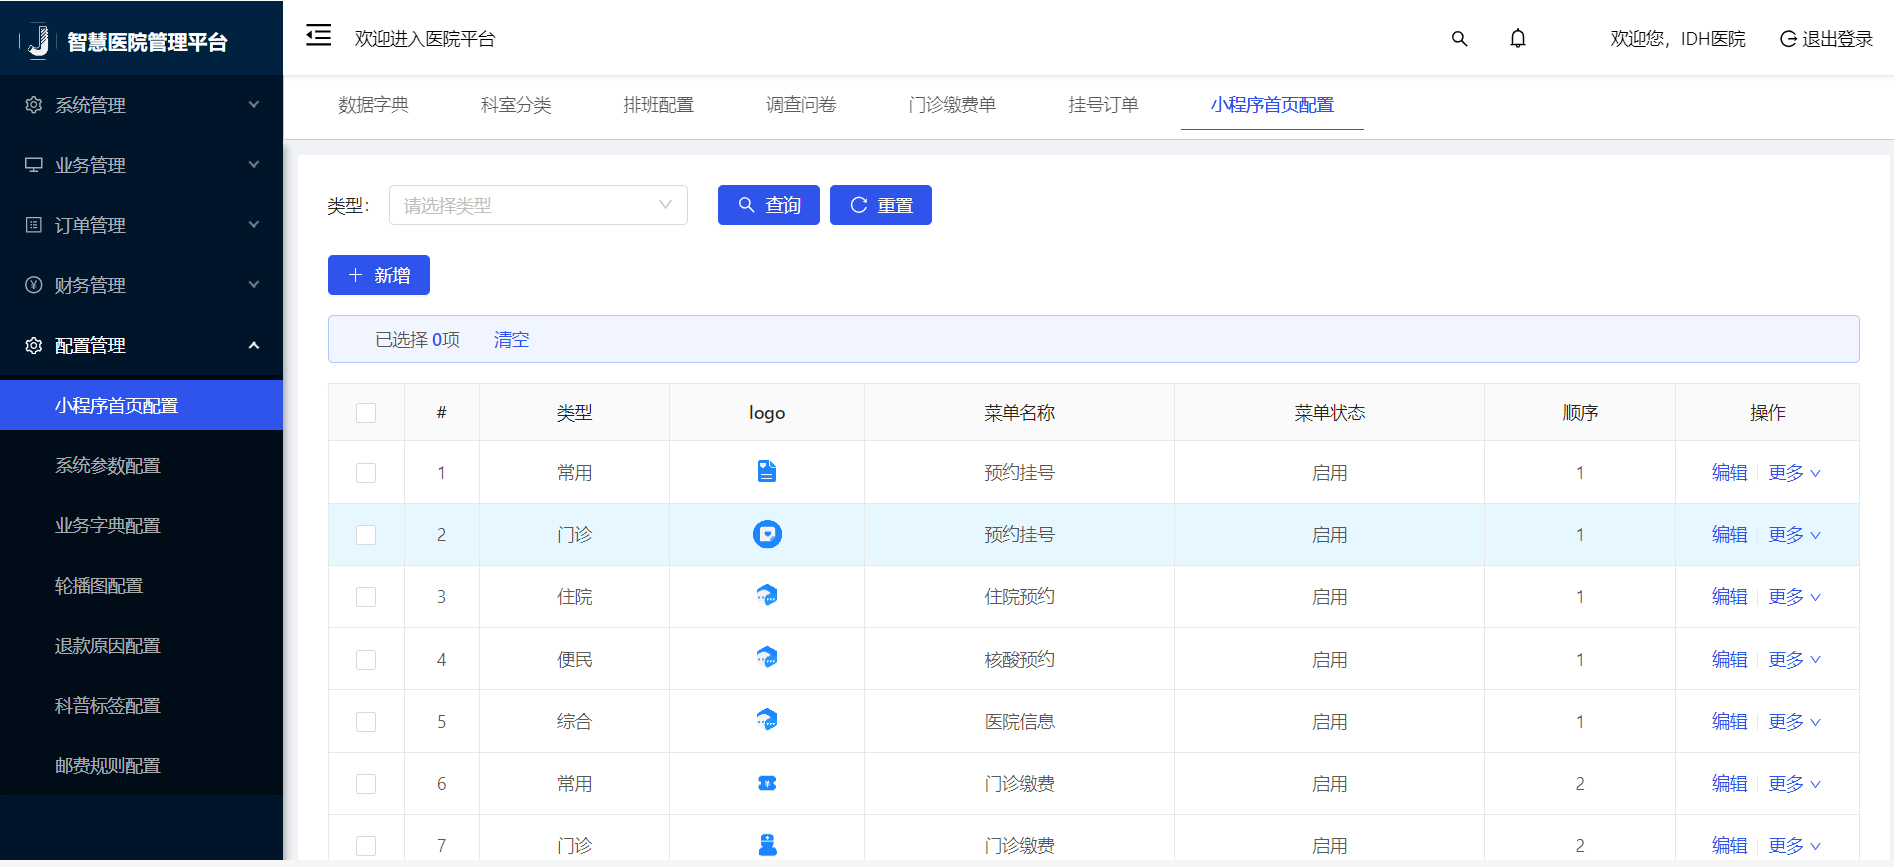This screenshot has height=867, width=1894.
Task: Expand the 财务管理 menu chevron
Action: pyautogui.click(x=254, y=284)
